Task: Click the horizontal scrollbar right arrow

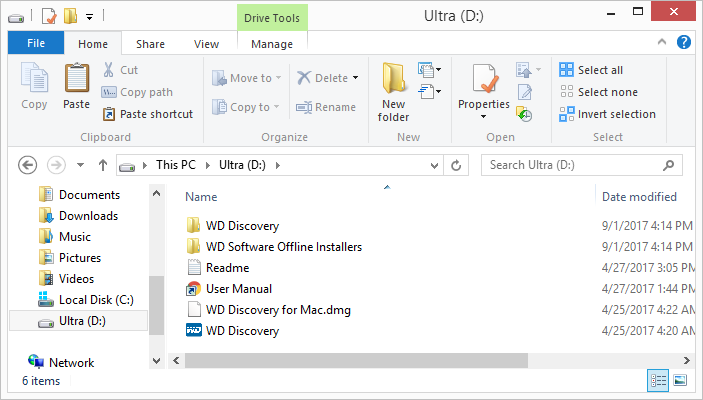Action: (x=686, y=361)
